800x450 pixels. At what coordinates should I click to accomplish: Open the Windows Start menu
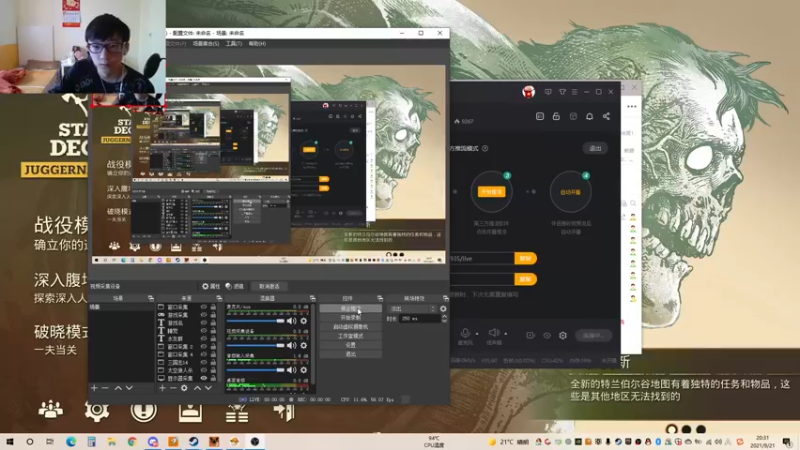coord(9,441)
